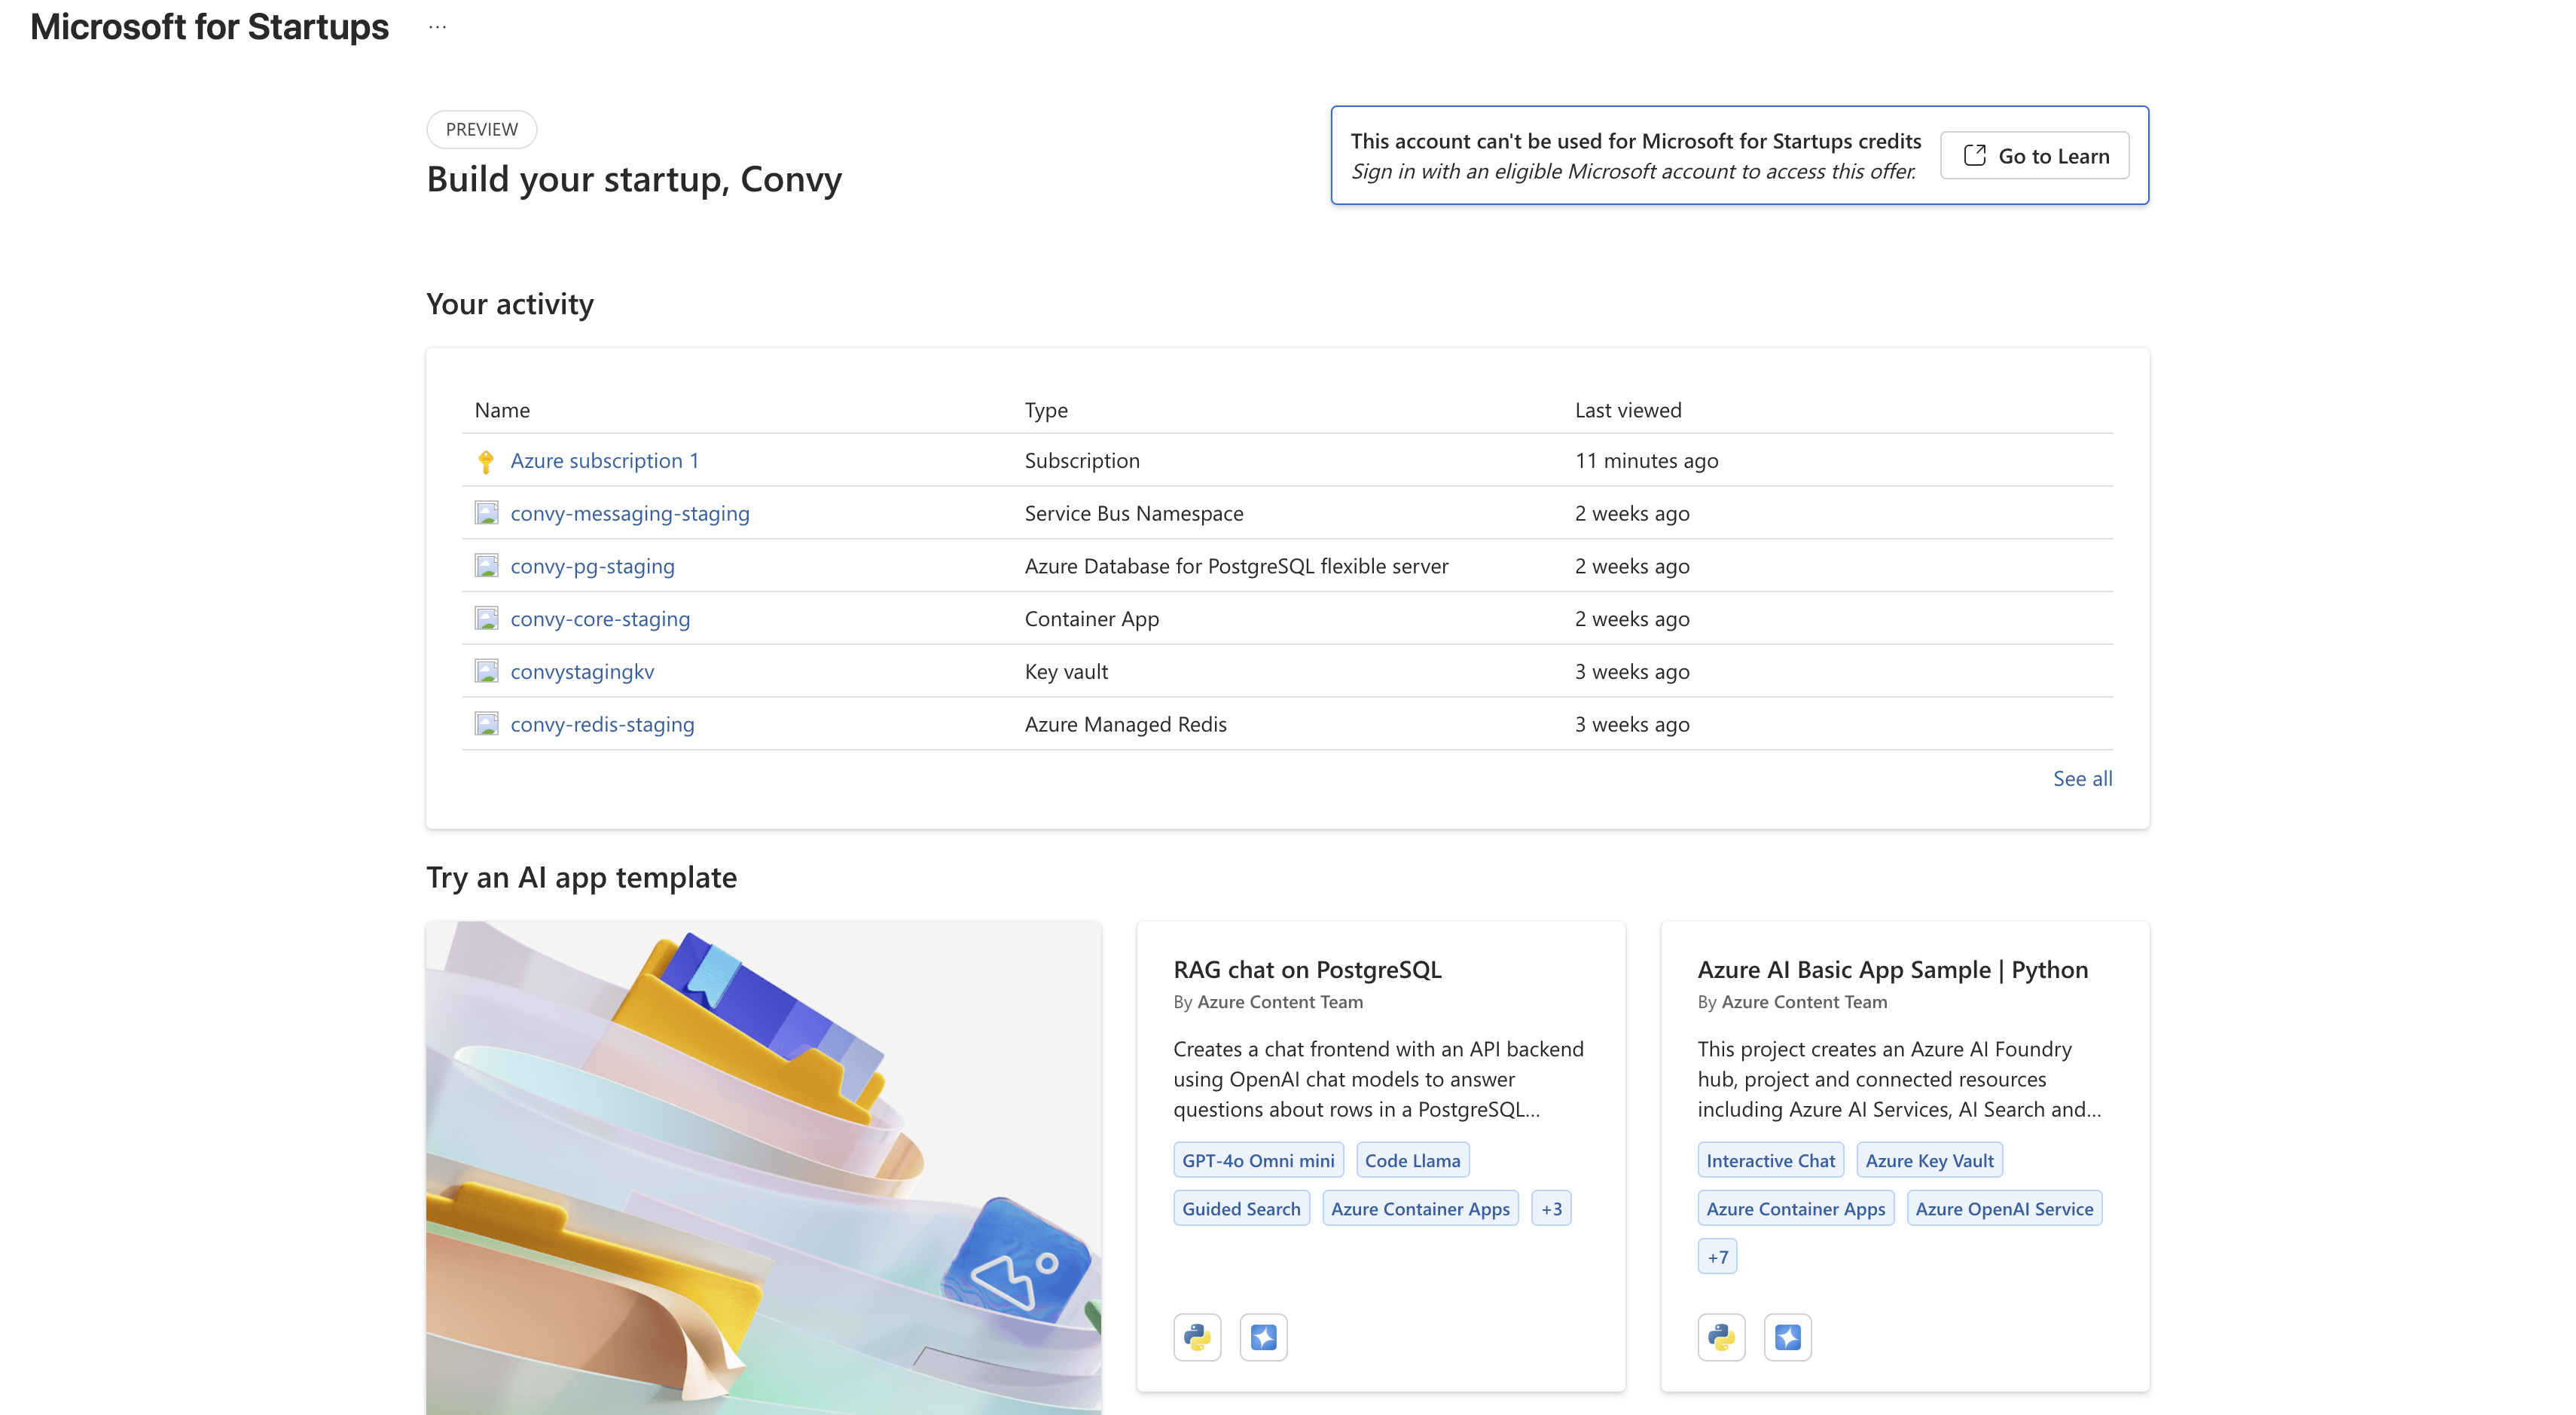This screenshot has height=1415, width=2576.
Task: Sort by the Type column header
Action: (1046, 410)
